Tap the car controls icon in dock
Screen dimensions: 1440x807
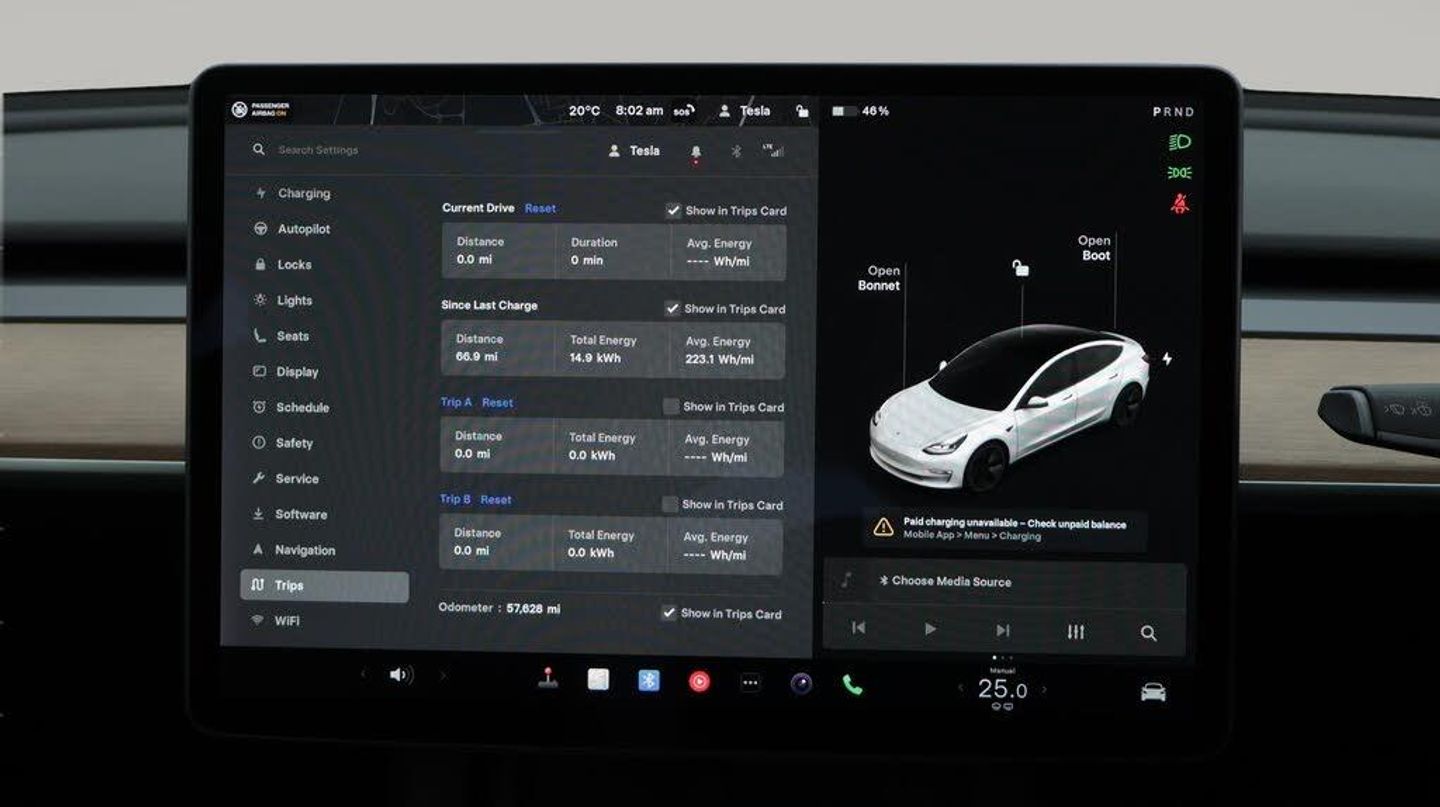coord(1153,691)
